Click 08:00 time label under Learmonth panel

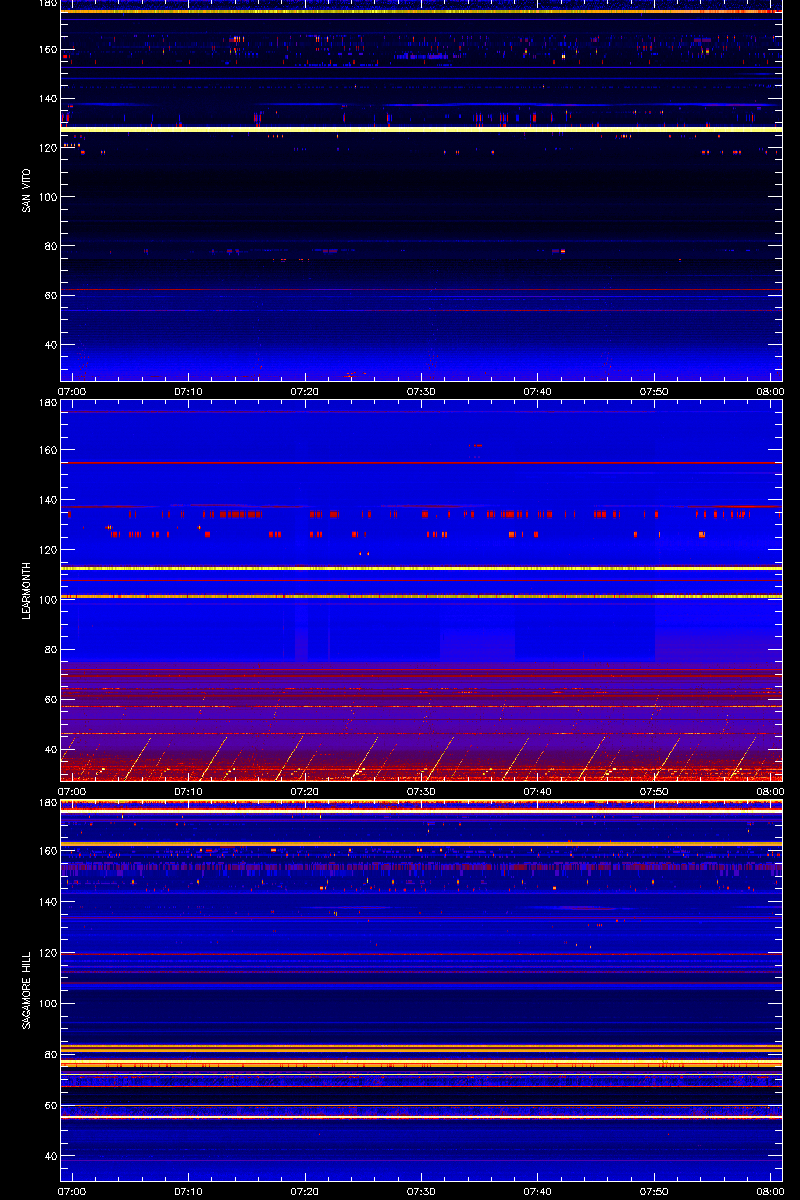point(770,791)
